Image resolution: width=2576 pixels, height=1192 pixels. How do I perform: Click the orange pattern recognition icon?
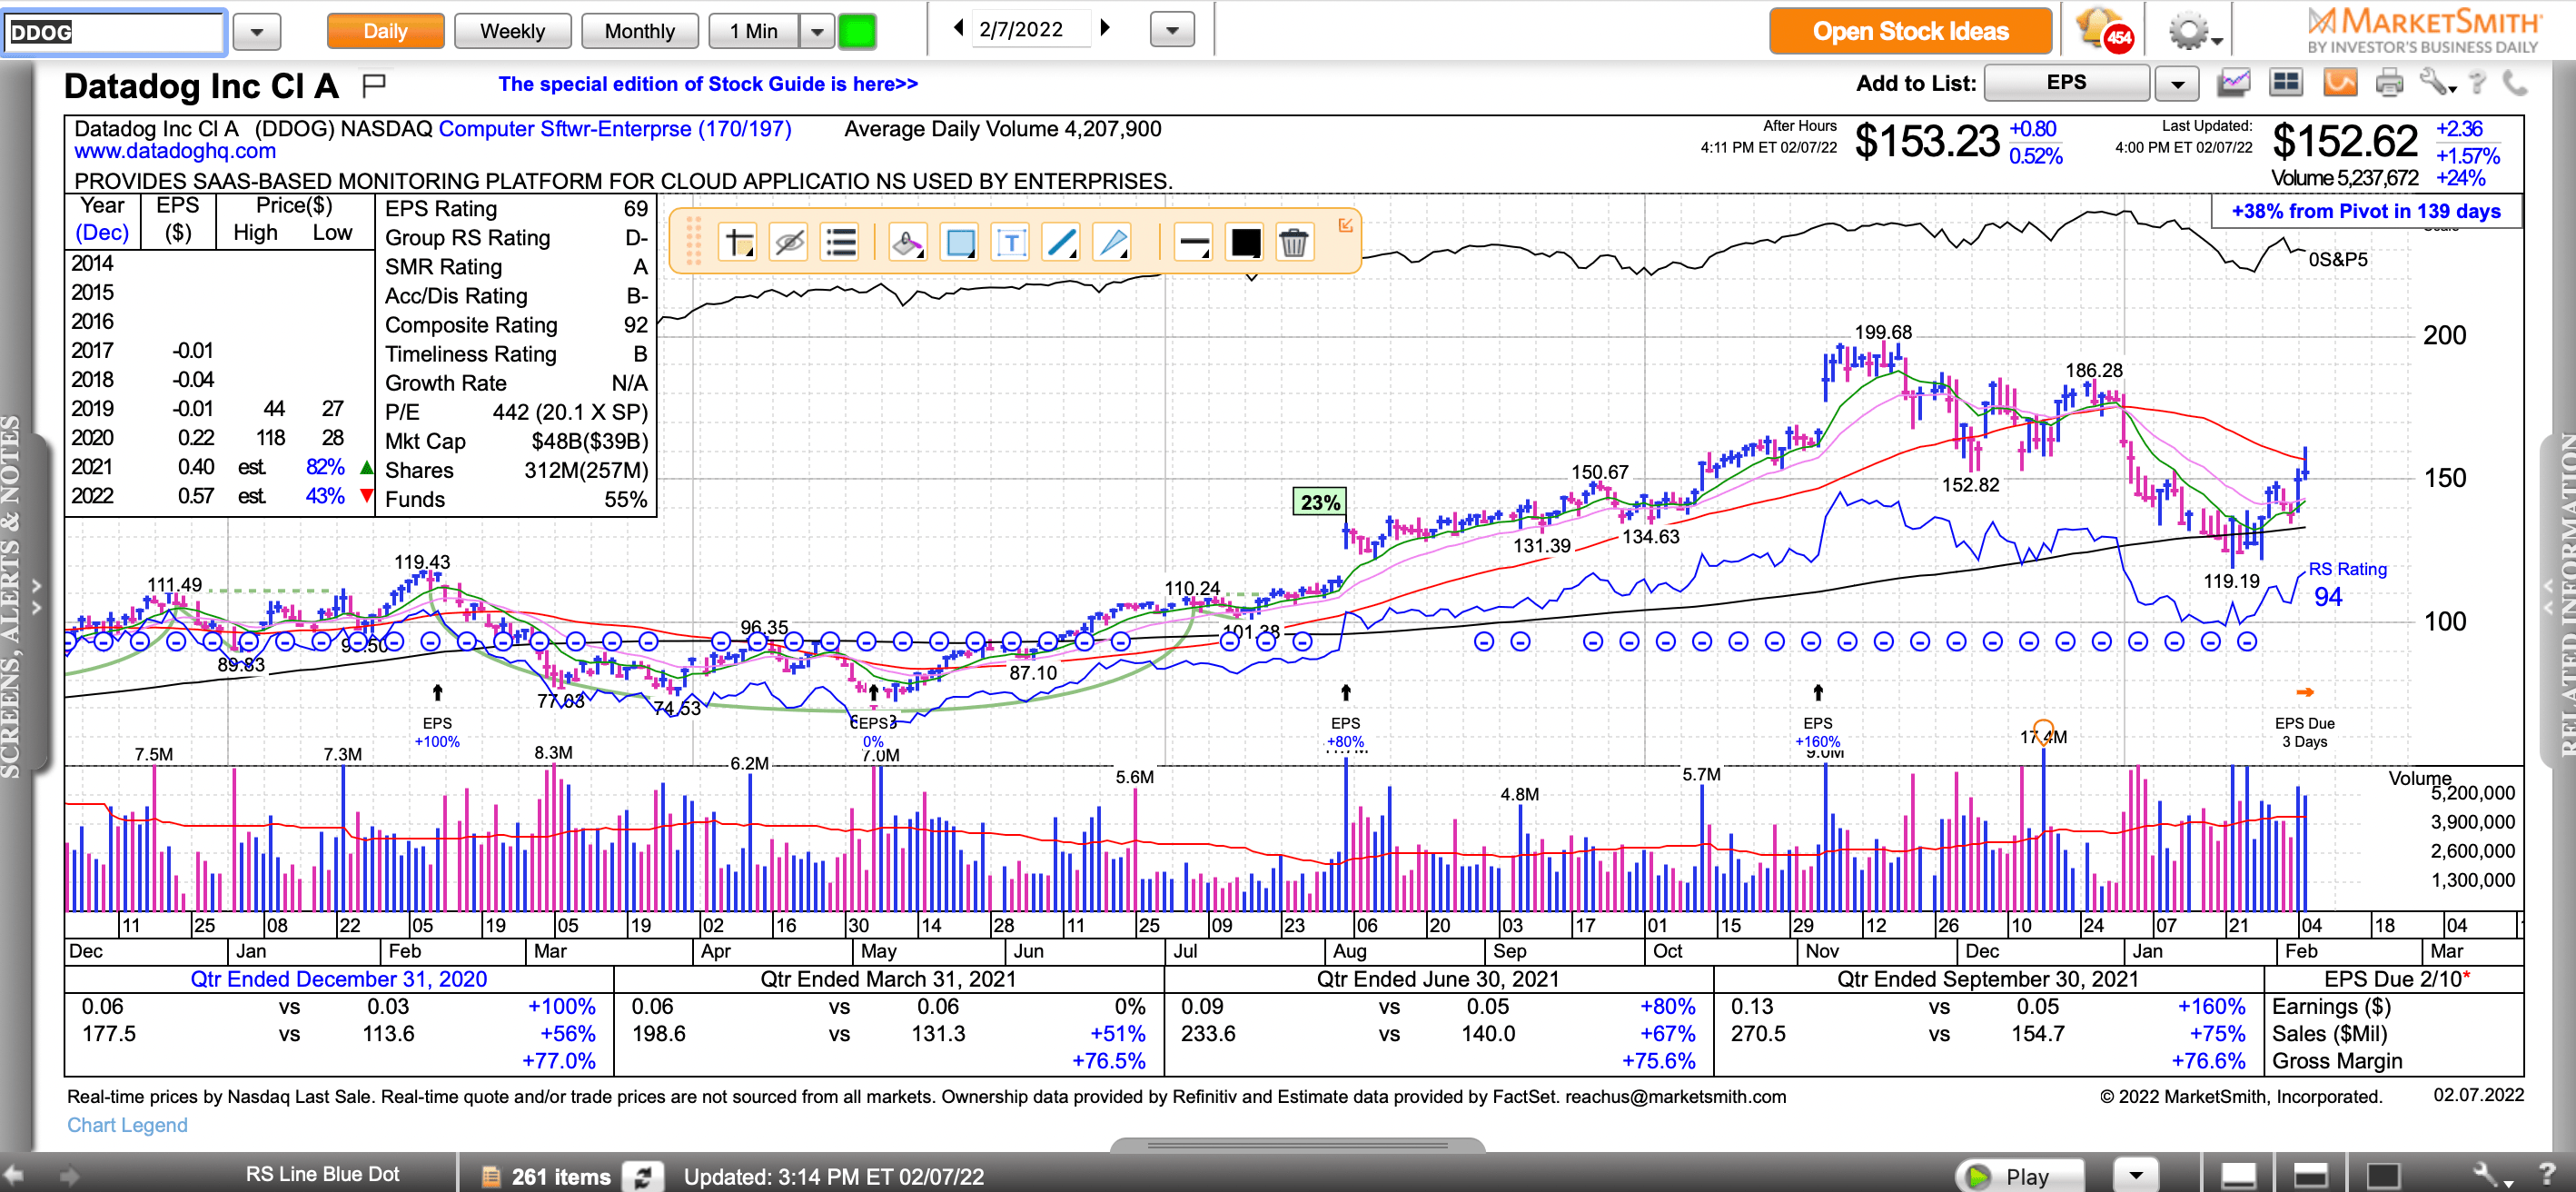pyautogui.click(x=2339, y=83)
